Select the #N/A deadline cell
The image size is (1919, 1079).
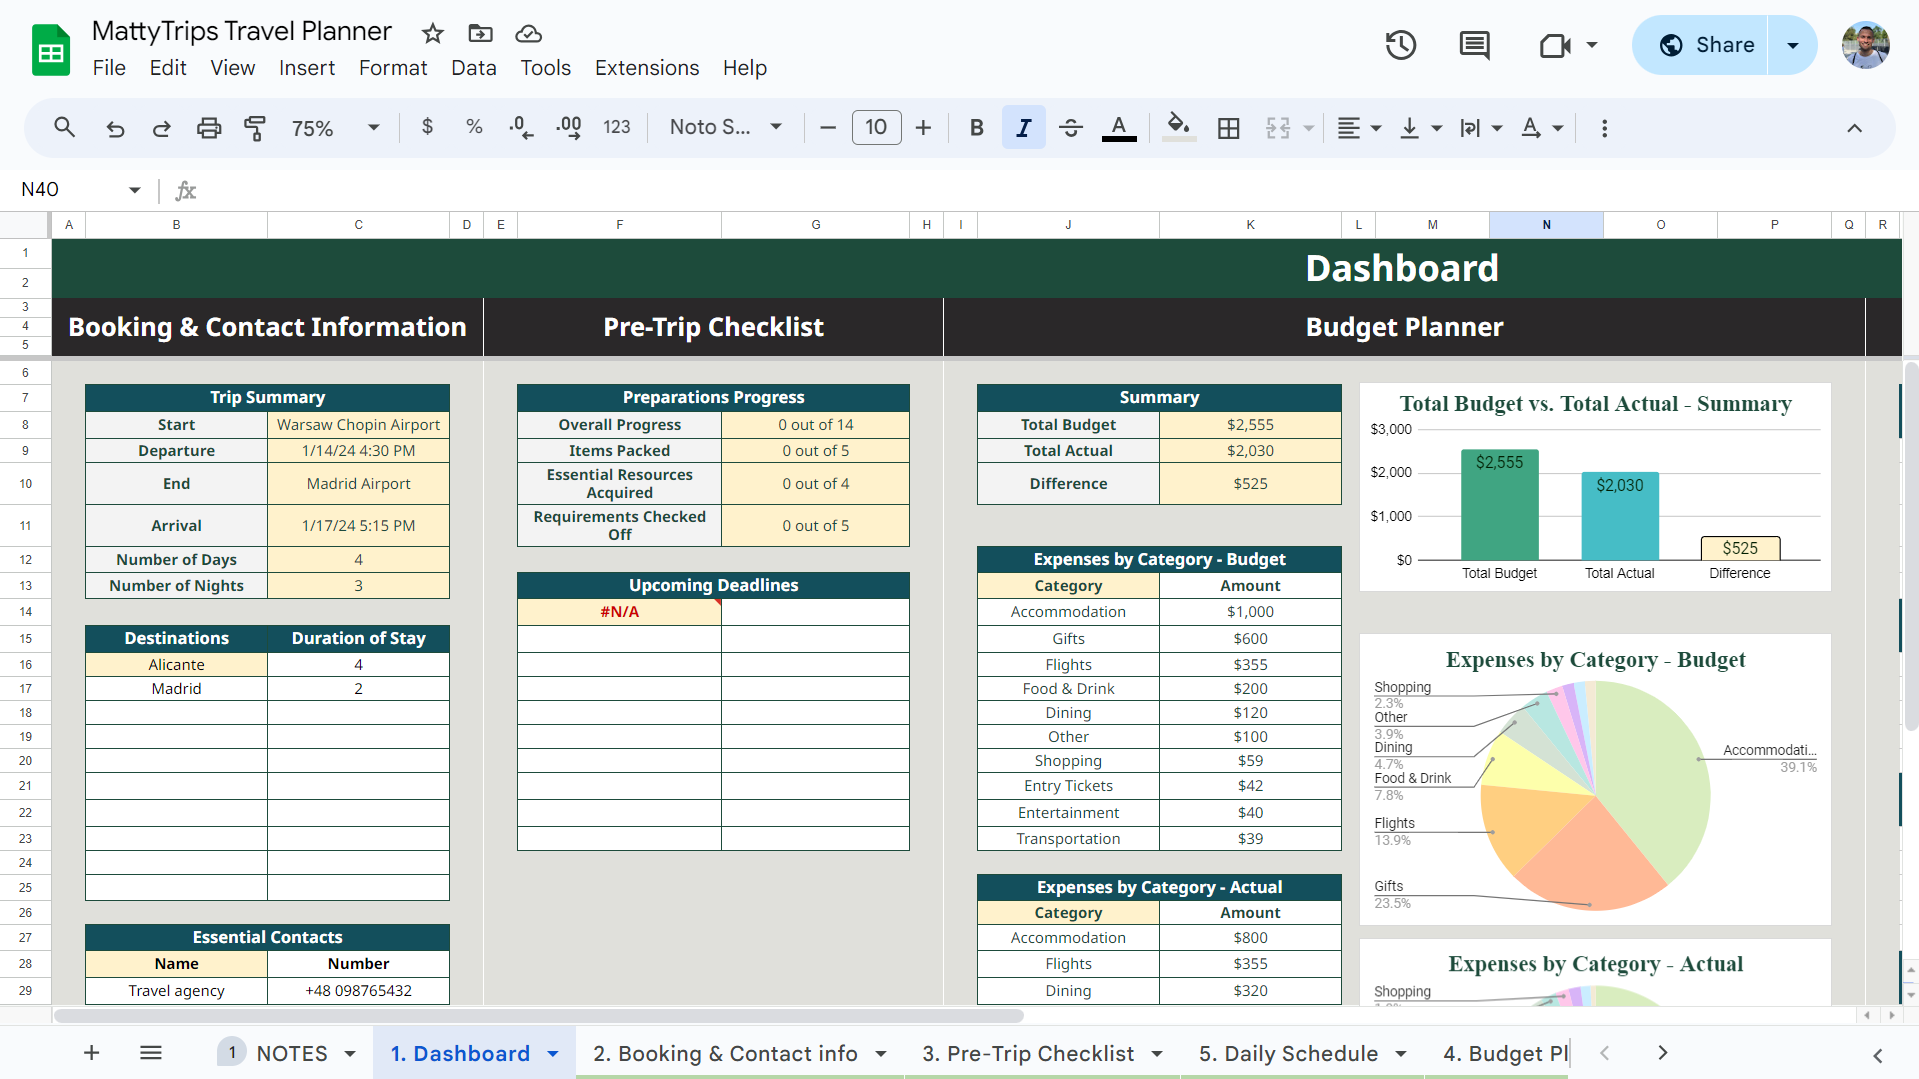click(619, 612)
